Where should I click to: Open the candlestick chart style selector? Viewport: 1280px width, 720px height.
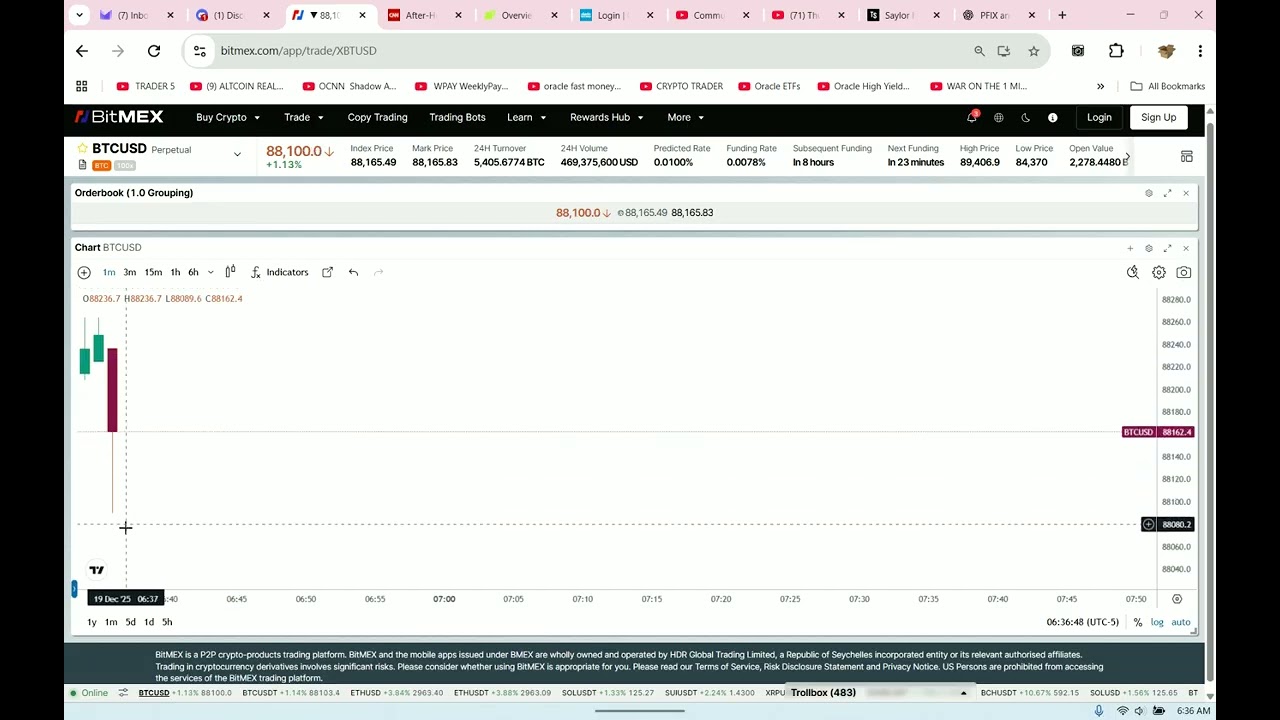pyautogui.click(x=230, y=272)
